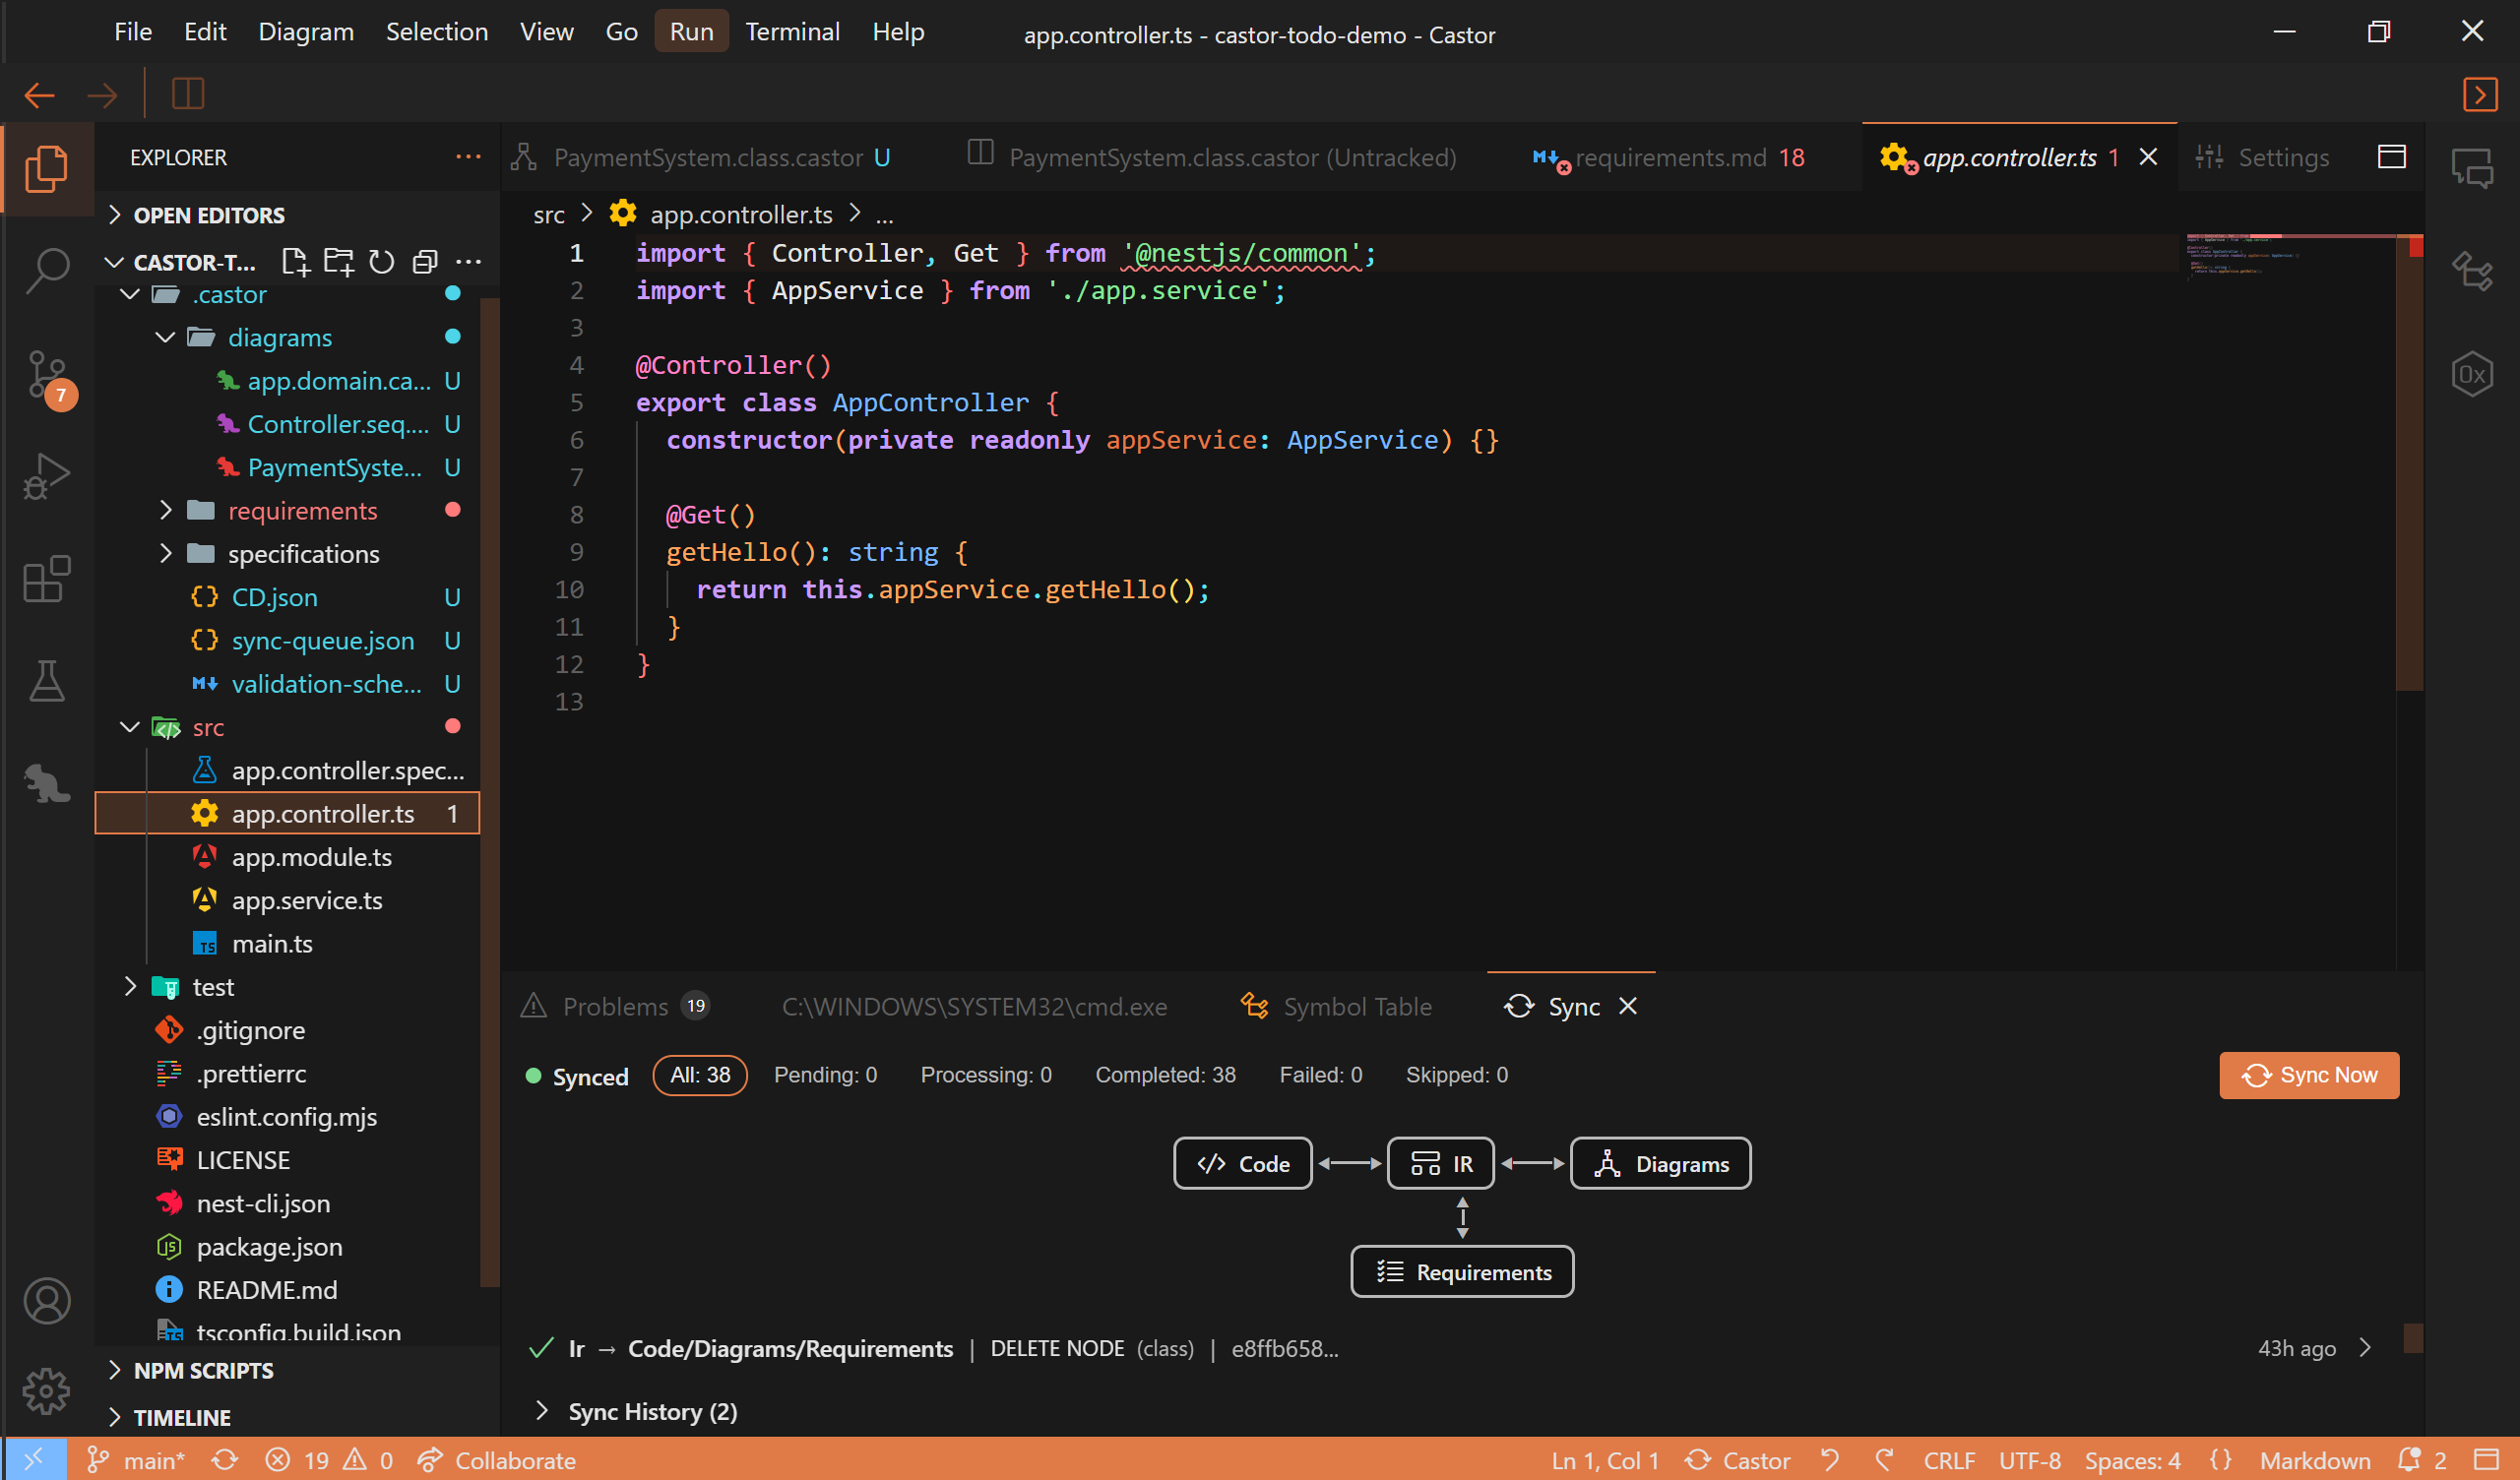Open the Castor beaver panel in the activity bar
Viewport: 2520px width, 1480px height.
(47, 783)
